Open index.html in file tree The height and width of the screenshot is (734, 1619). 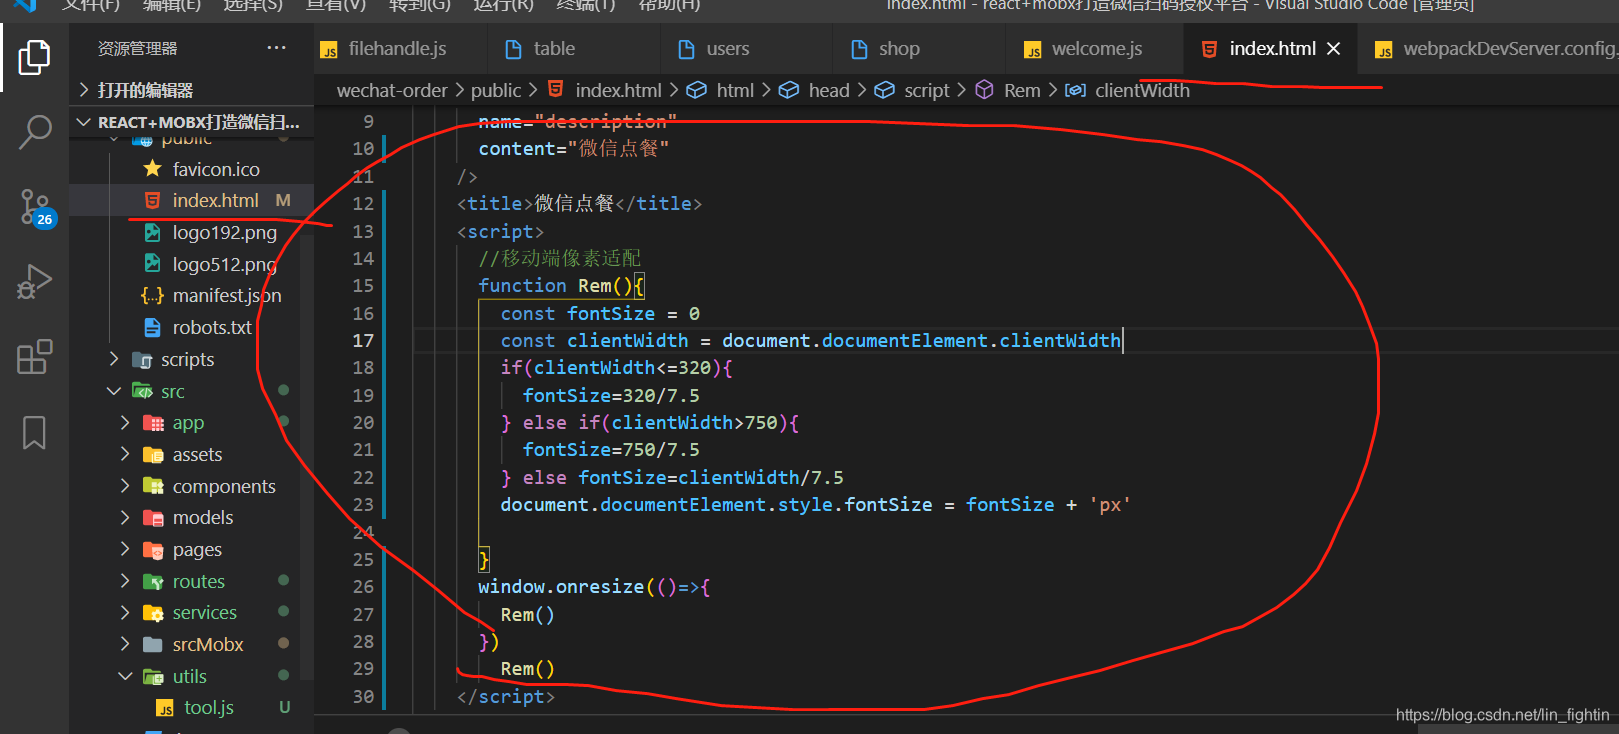pyautogui.click(x=215, y=200)
